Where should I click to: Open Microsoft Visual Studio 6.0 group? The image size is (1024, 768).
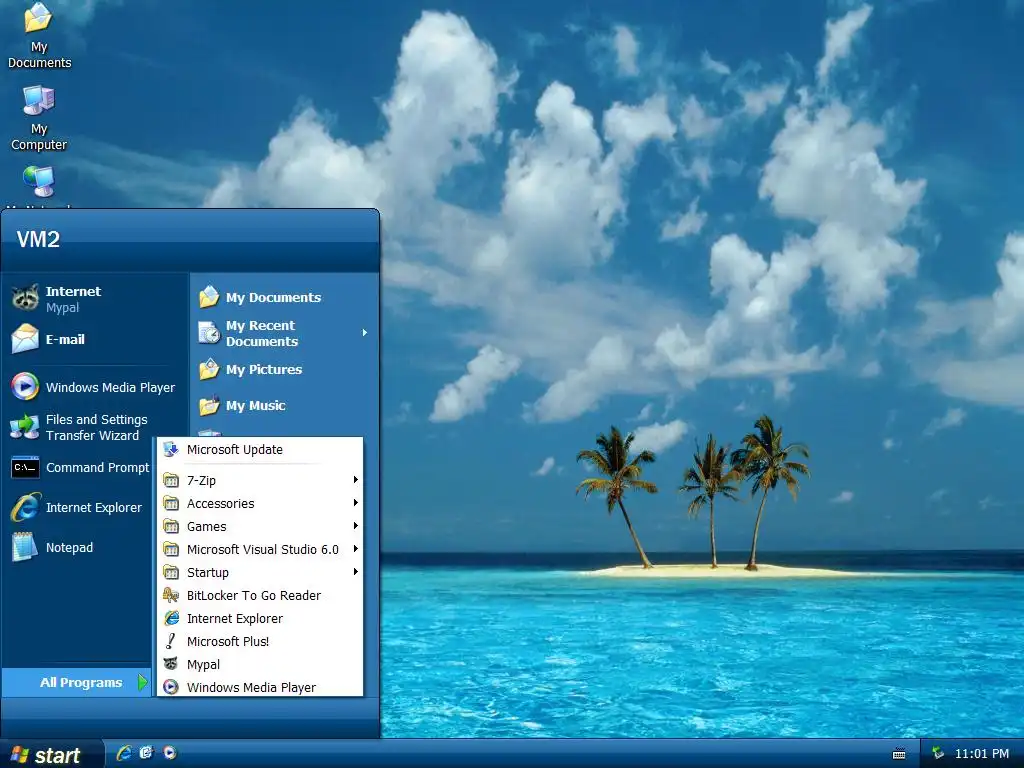tap(260, 549)
